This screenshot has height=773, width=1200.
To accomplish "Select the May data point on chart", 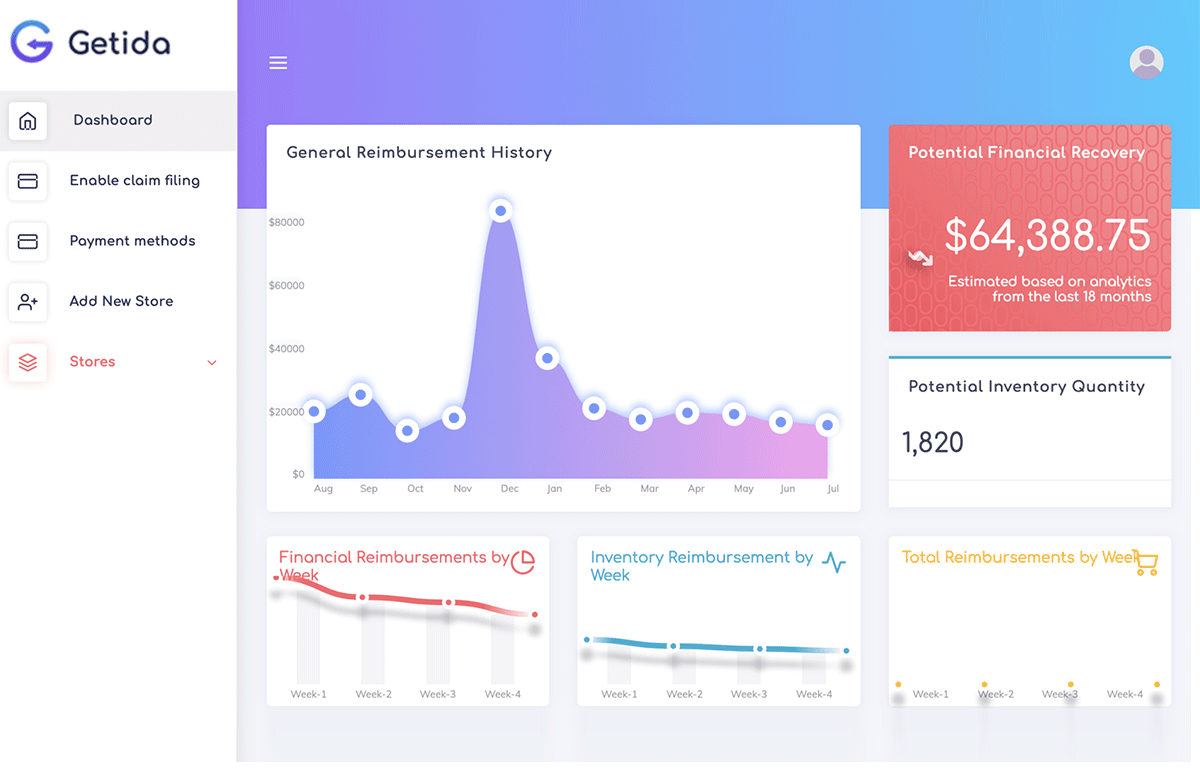I will tap(734, 414).
